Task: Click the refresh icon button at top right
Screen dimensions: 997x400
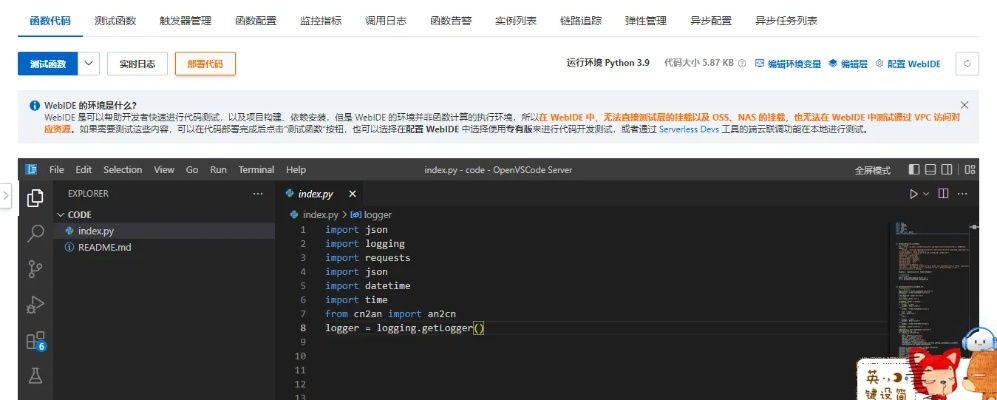Action: 966,63
